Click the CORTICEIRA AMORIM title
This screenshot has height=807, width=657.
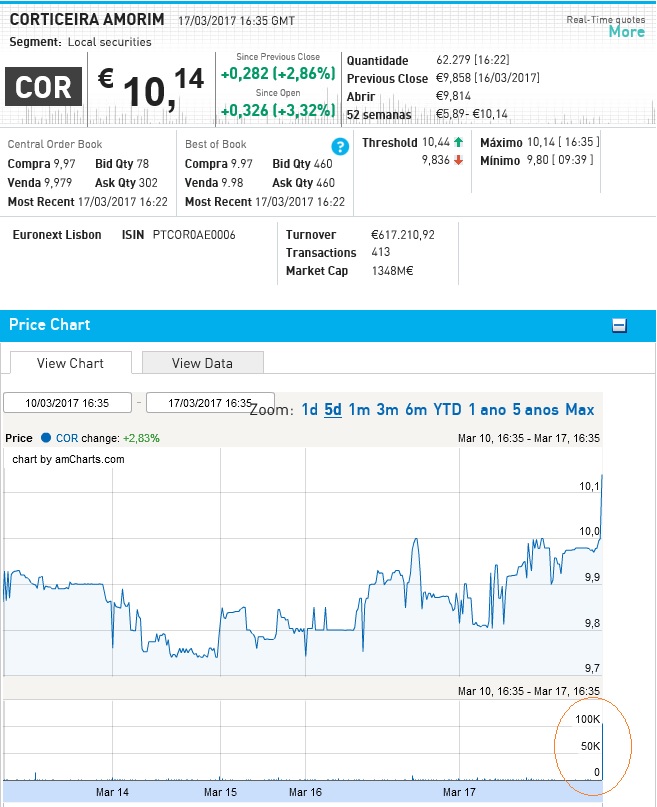87,20
